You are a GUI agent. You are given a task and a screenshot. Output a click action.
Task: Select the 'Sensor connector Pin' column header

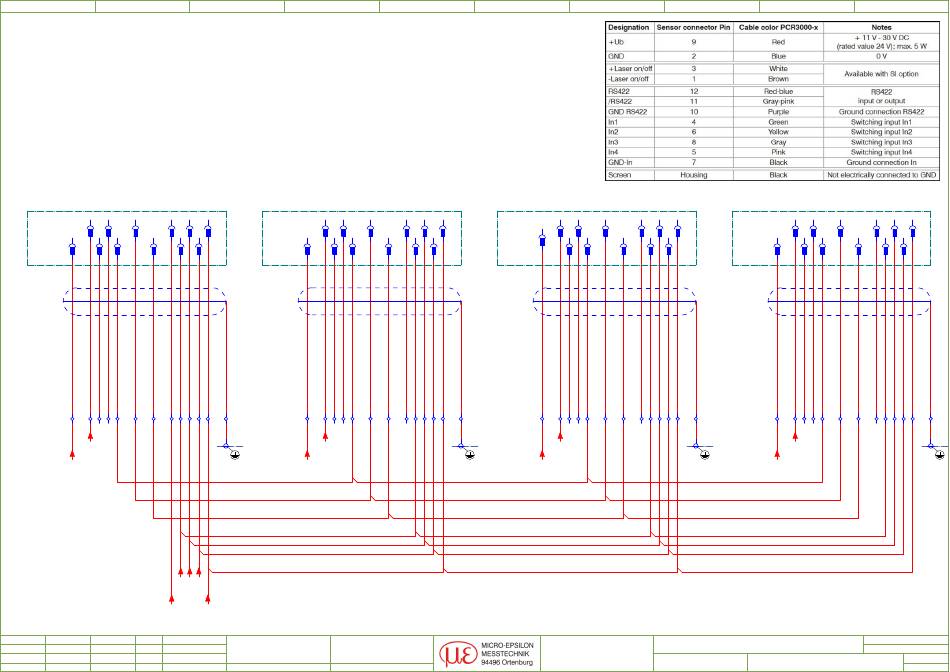click(x=694, y=27)
